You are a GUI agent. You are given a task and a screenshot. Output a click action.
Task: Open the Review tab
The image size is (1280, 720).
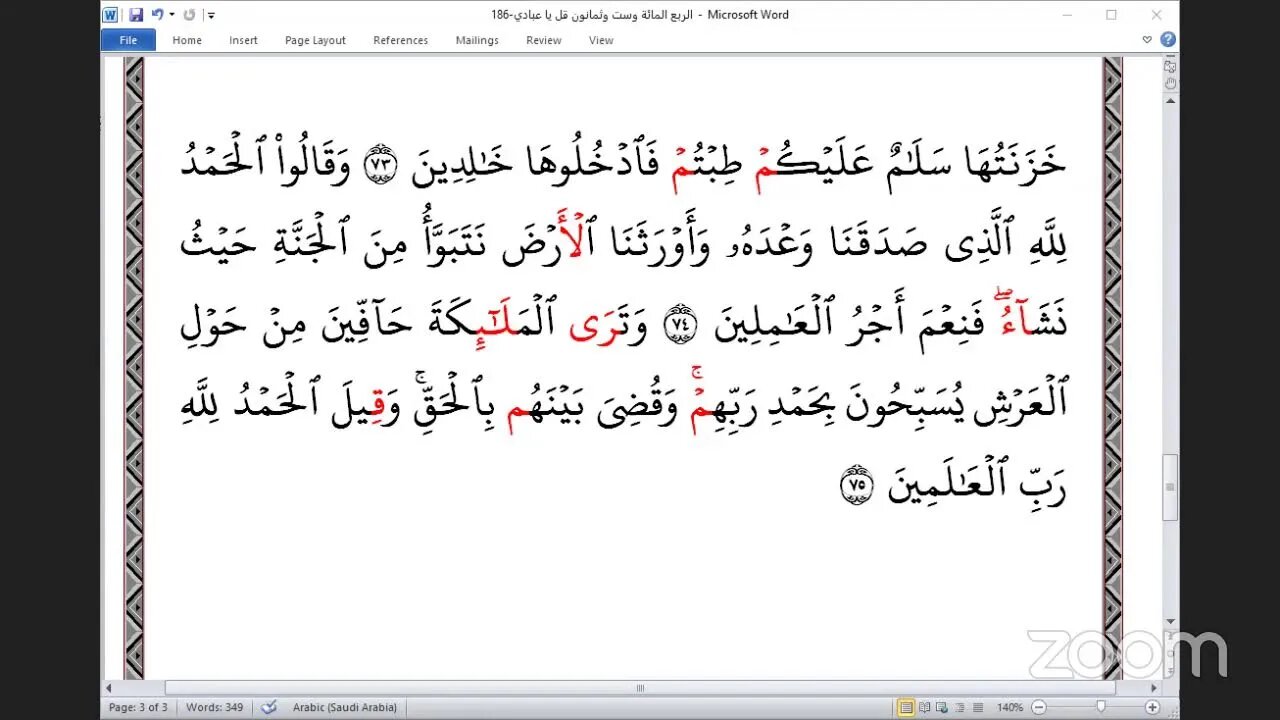click(x=544, y=40)
